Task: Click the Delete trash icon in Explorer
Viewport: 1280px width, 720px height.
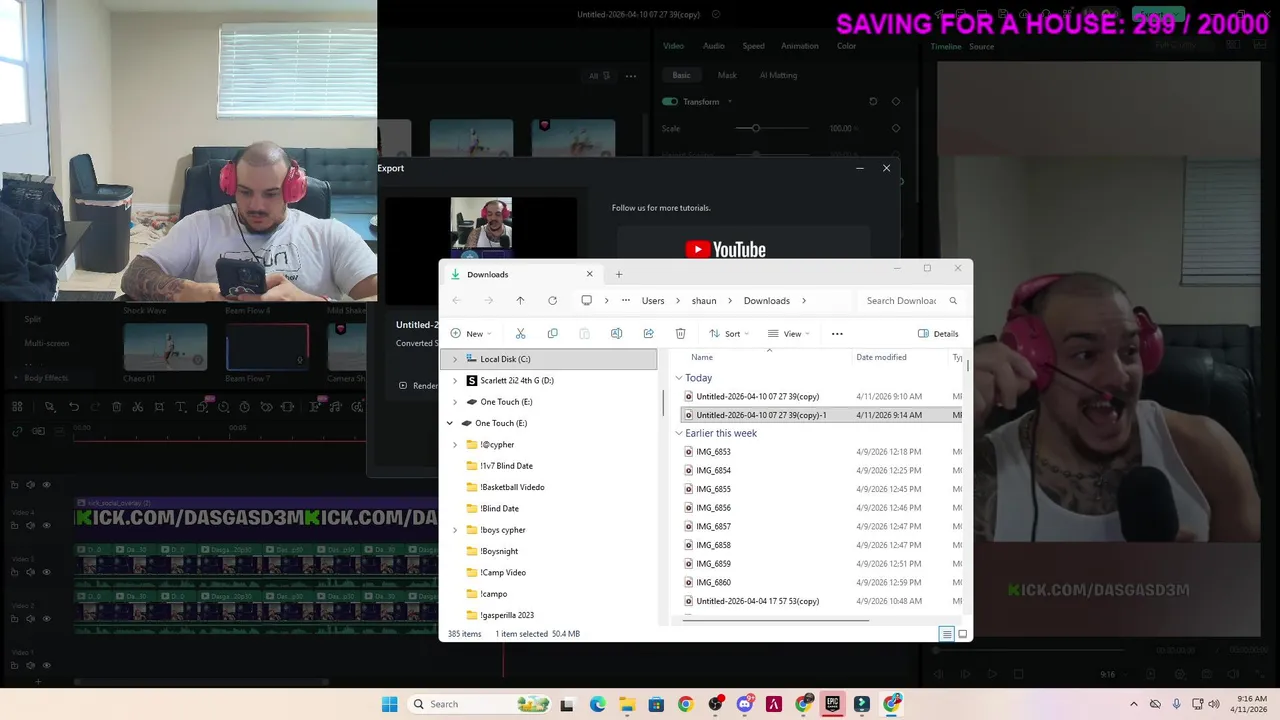Action: [680, 334]
